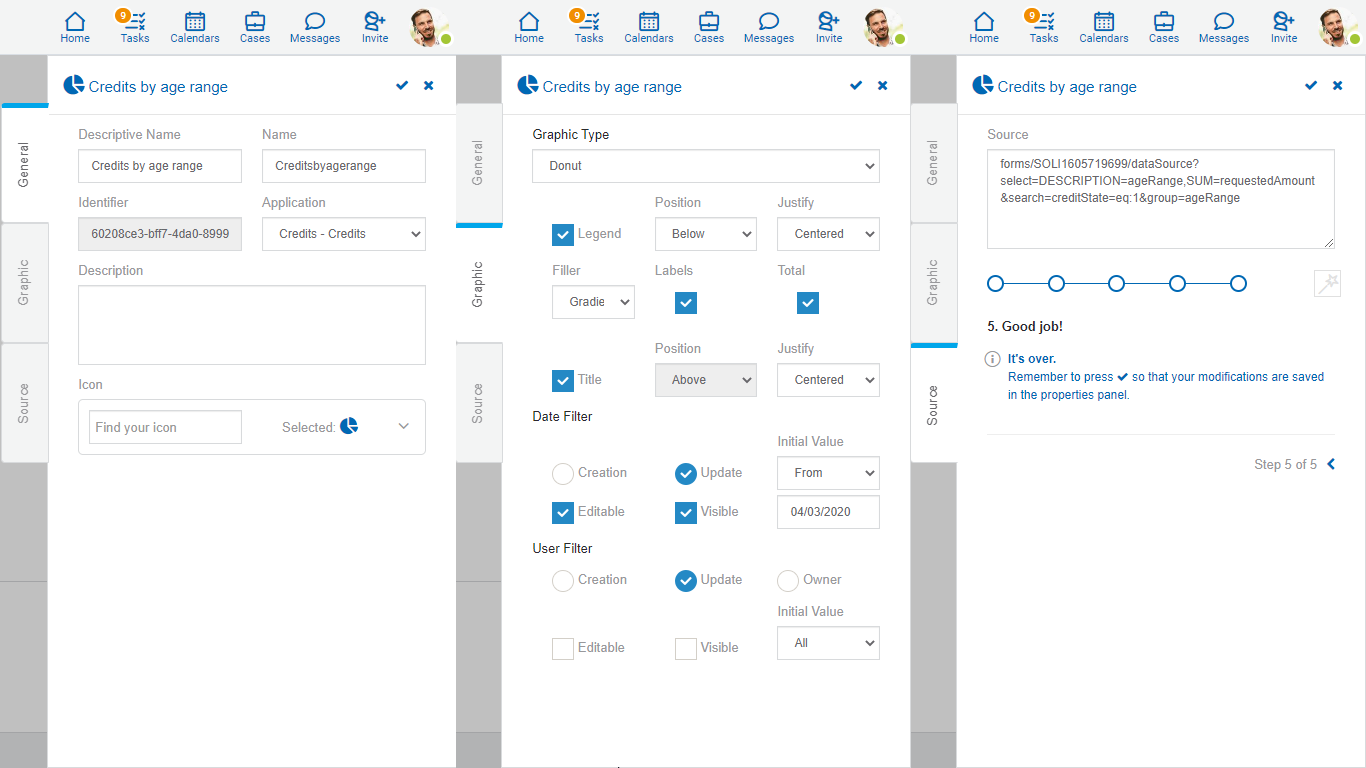The image size is (1366, 768).
Task: Switch to Source tab in middle panel
Action: [478, 403]
